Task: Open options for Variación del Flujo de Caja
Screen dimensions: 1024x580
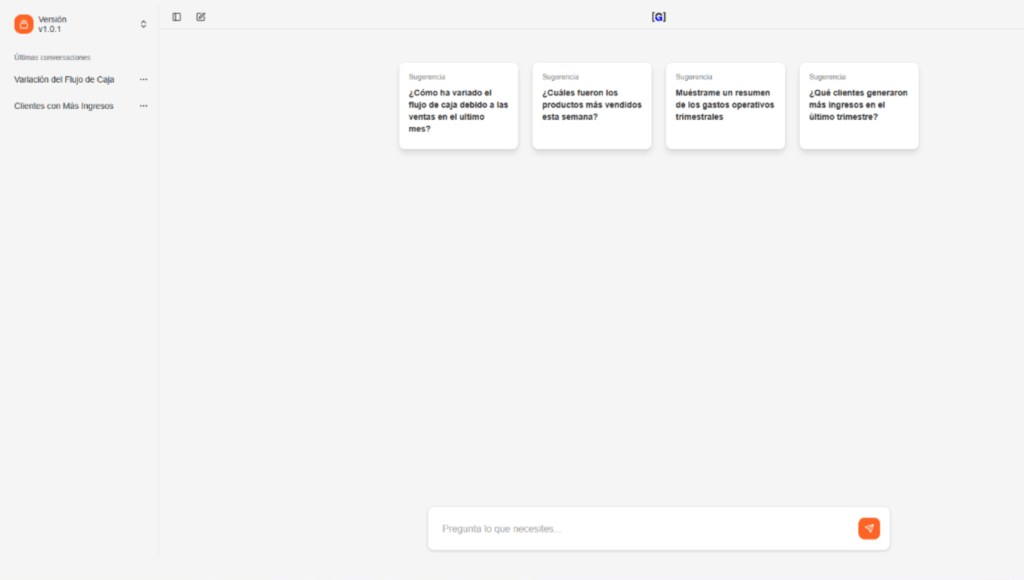Action: (143, 79)
